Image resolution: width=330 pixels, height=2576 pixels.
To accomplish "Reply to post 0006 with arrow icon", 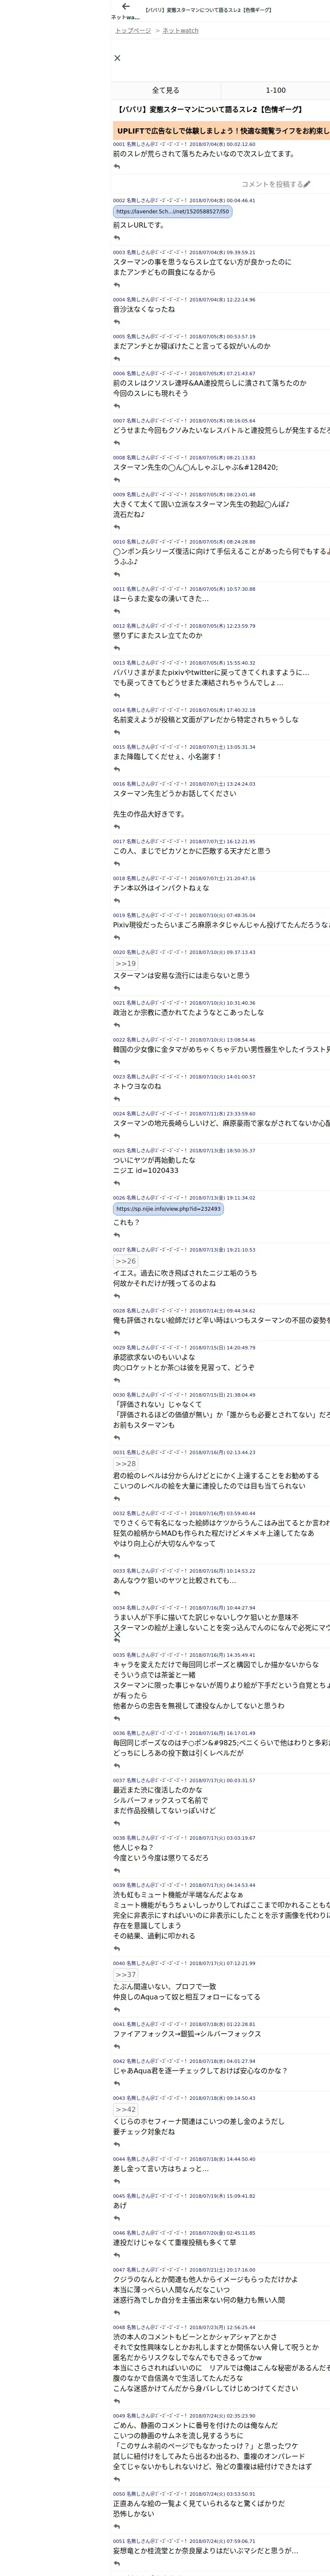I will coord(117,406).
